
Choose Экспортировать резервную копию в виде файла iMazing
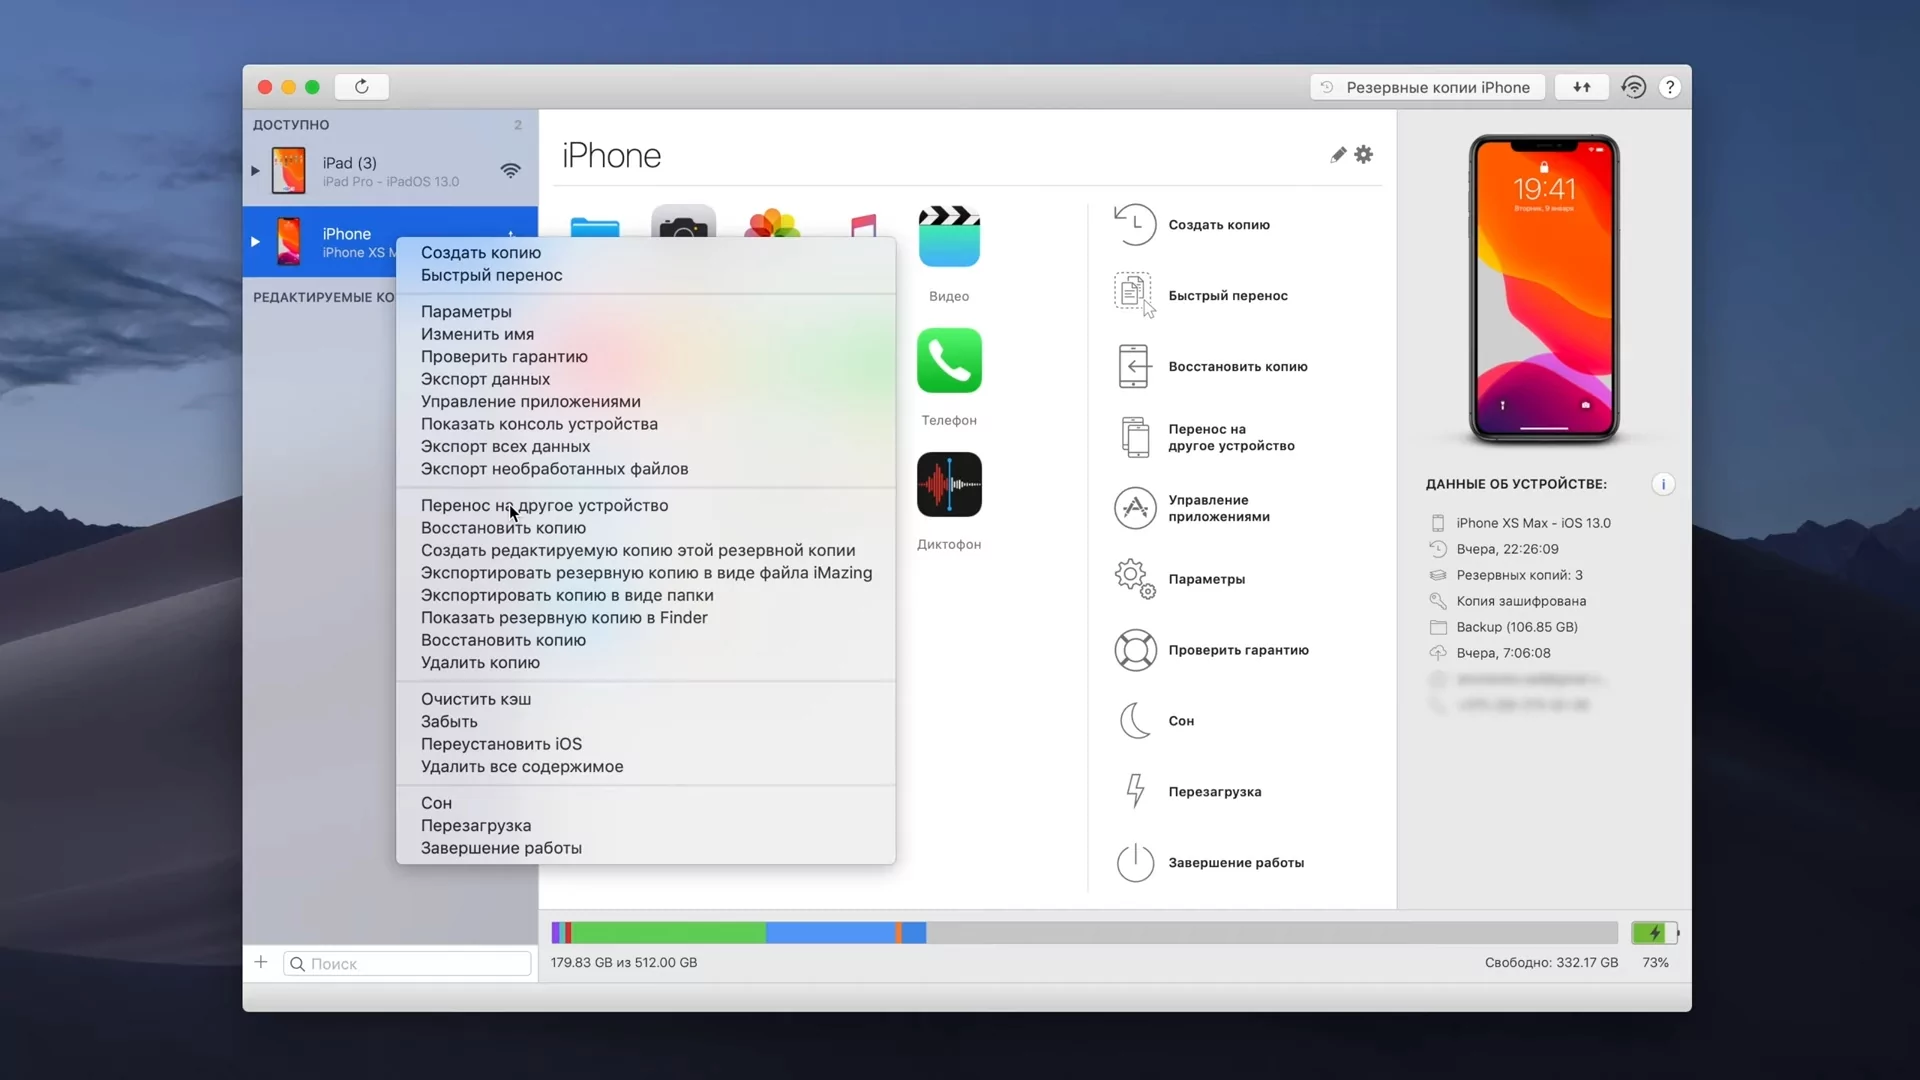point(646,573)
